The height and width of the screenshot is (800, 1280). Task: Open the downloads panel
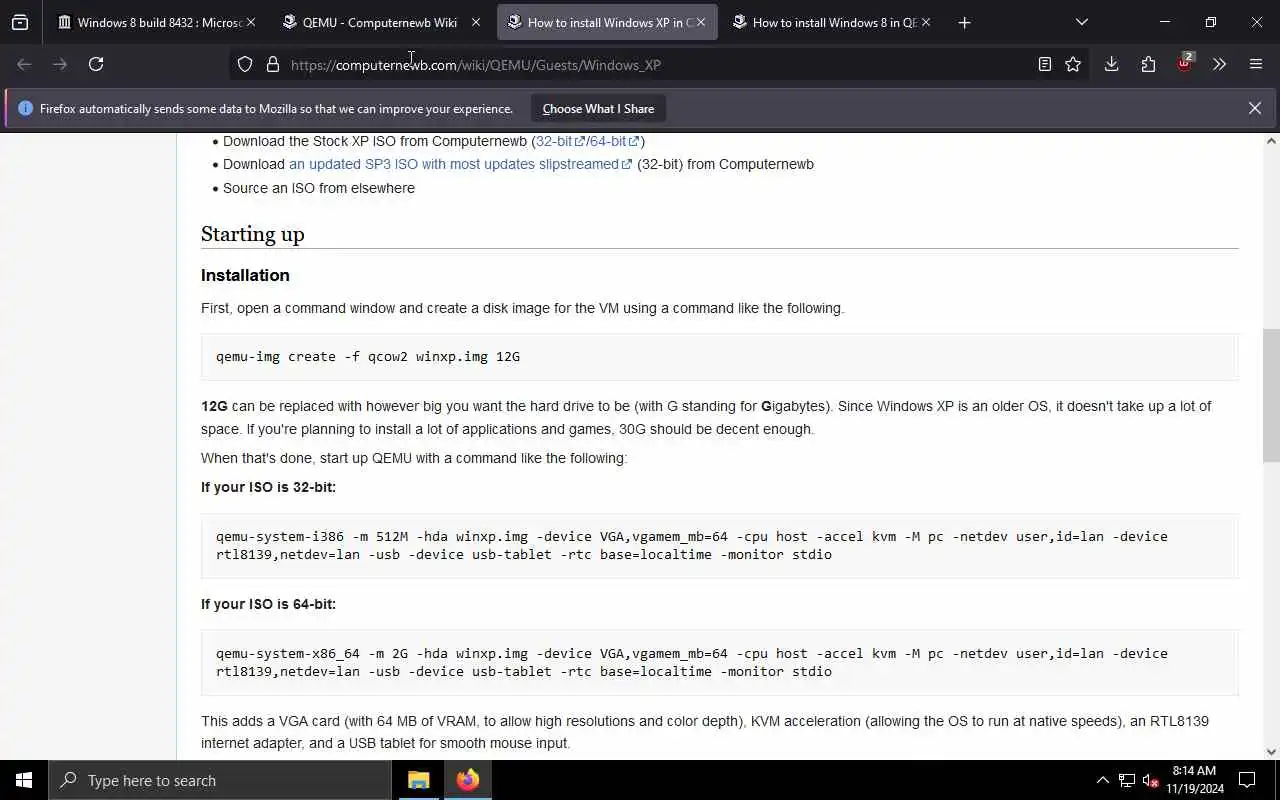tap(1111, 64)
